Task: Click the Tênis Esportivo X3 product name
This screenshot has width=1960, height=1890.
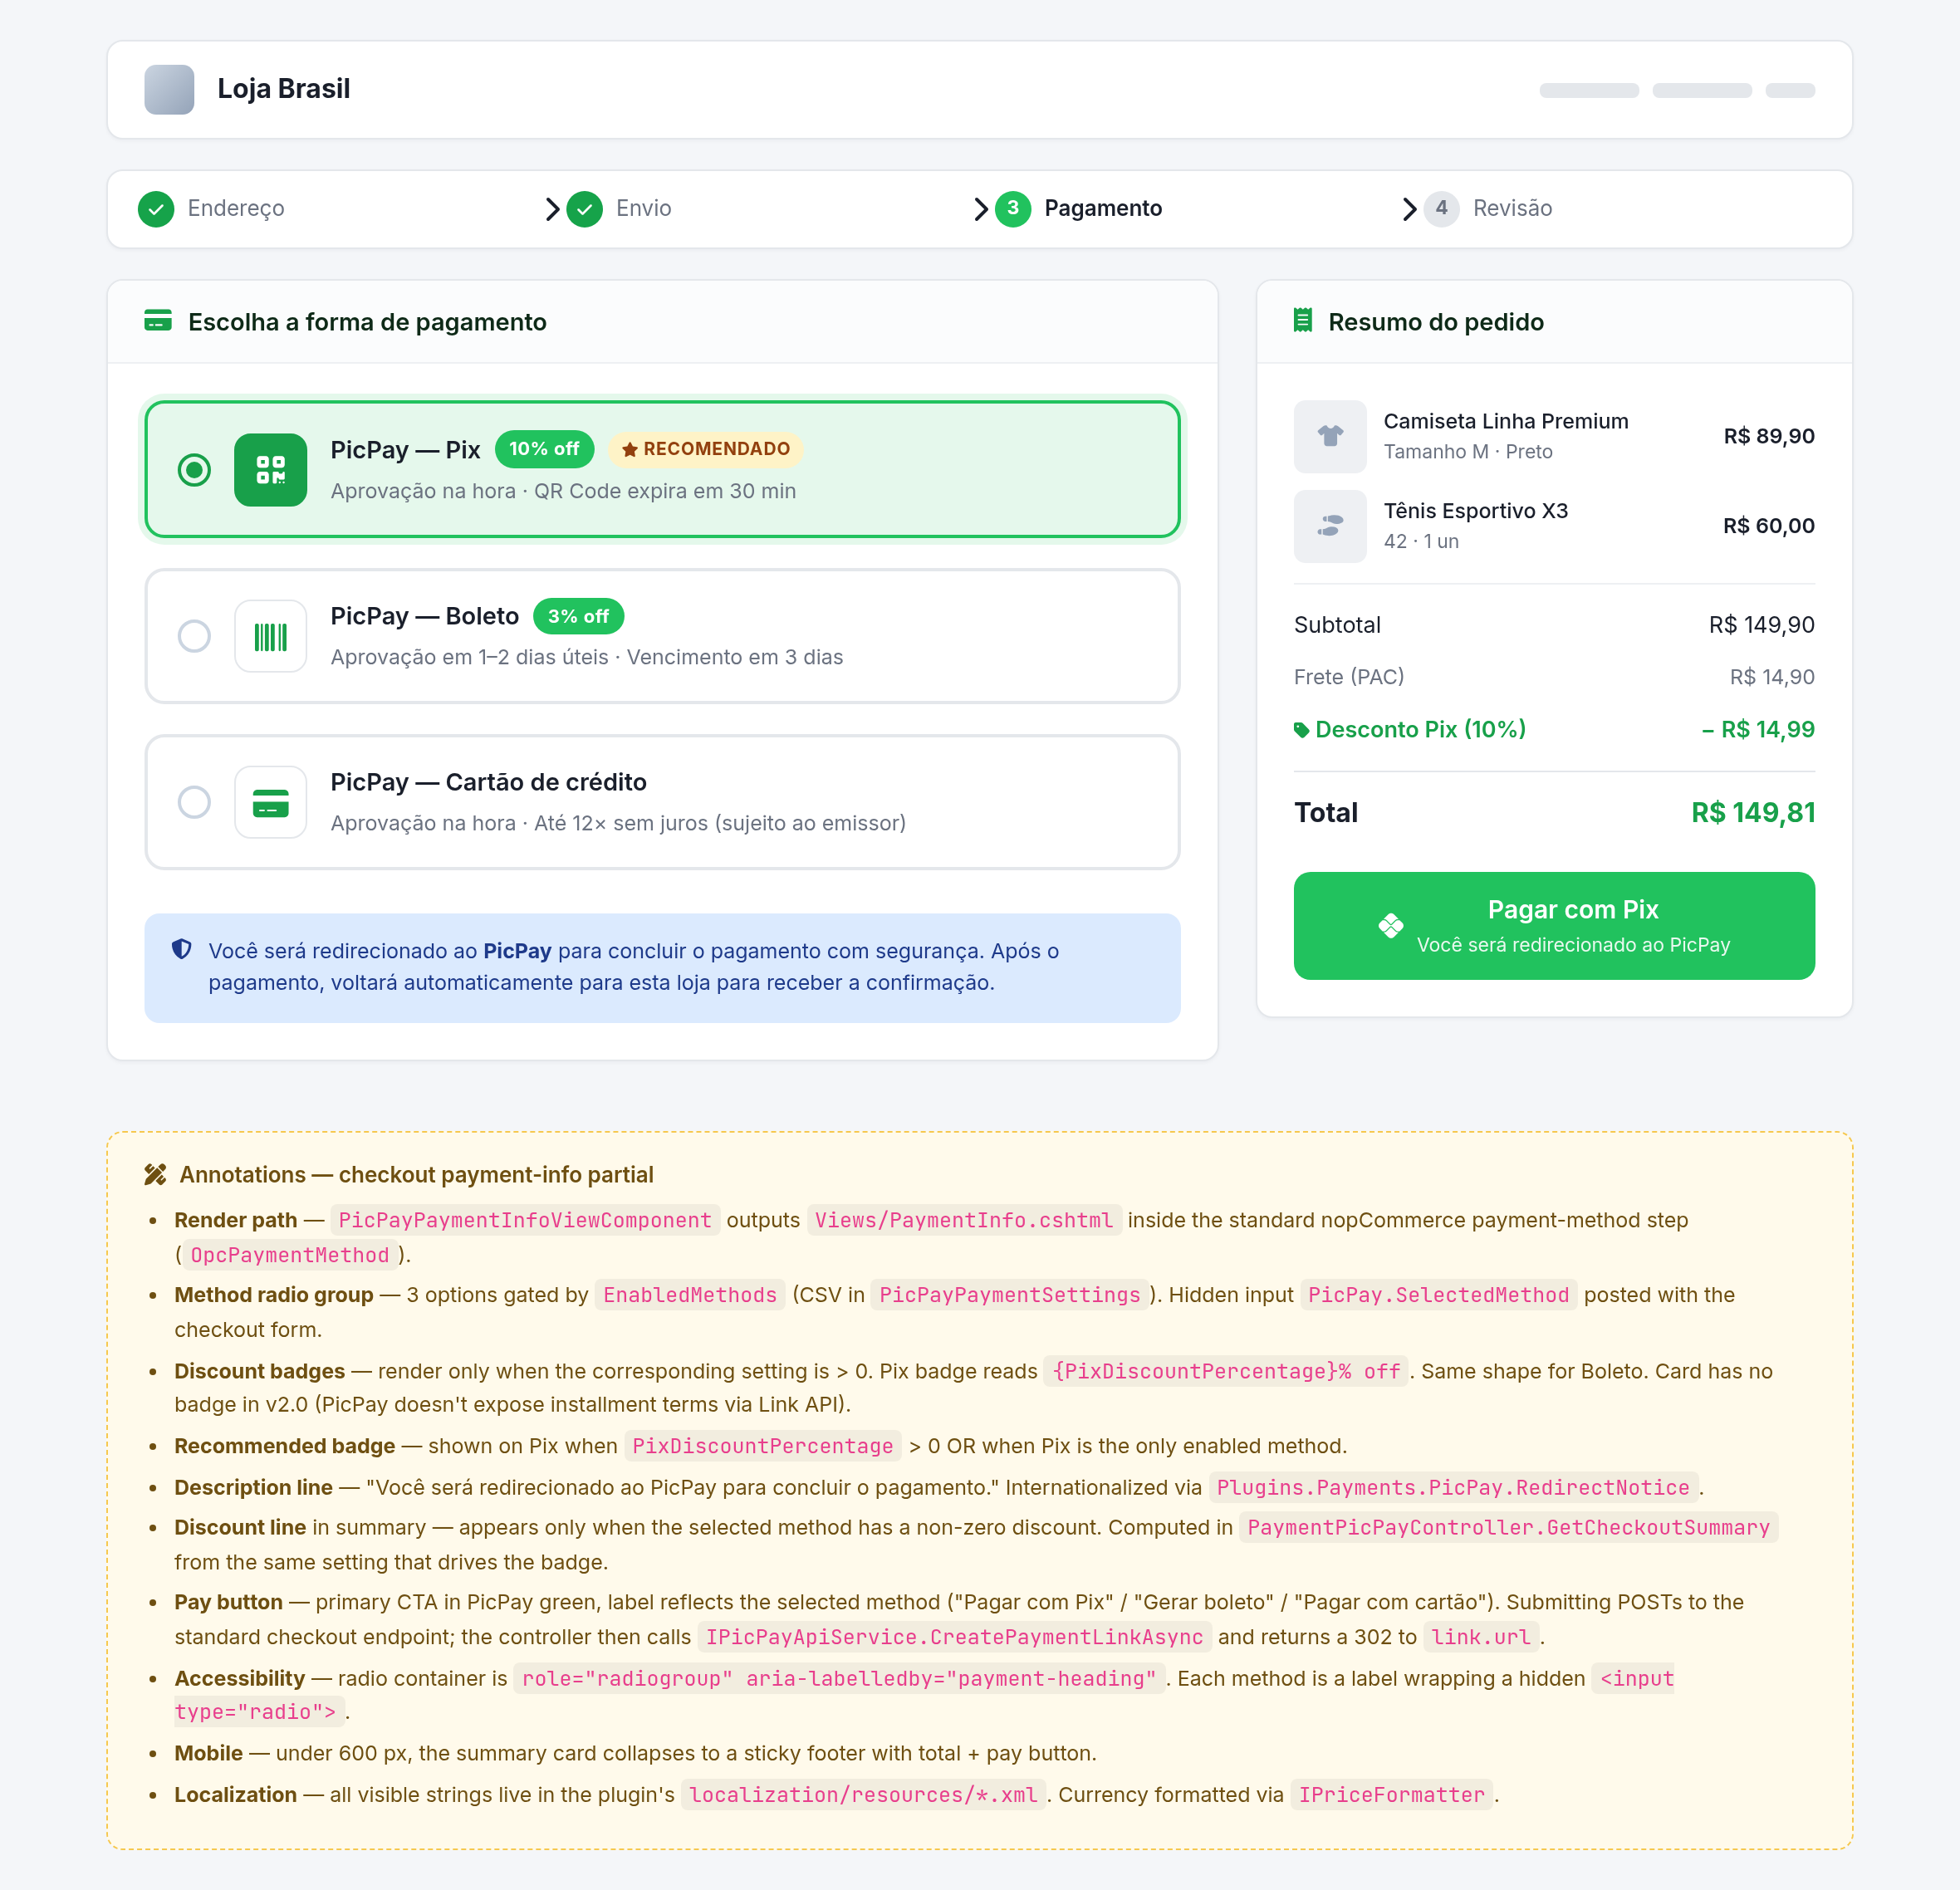Action: click(x=1476, y=511)
